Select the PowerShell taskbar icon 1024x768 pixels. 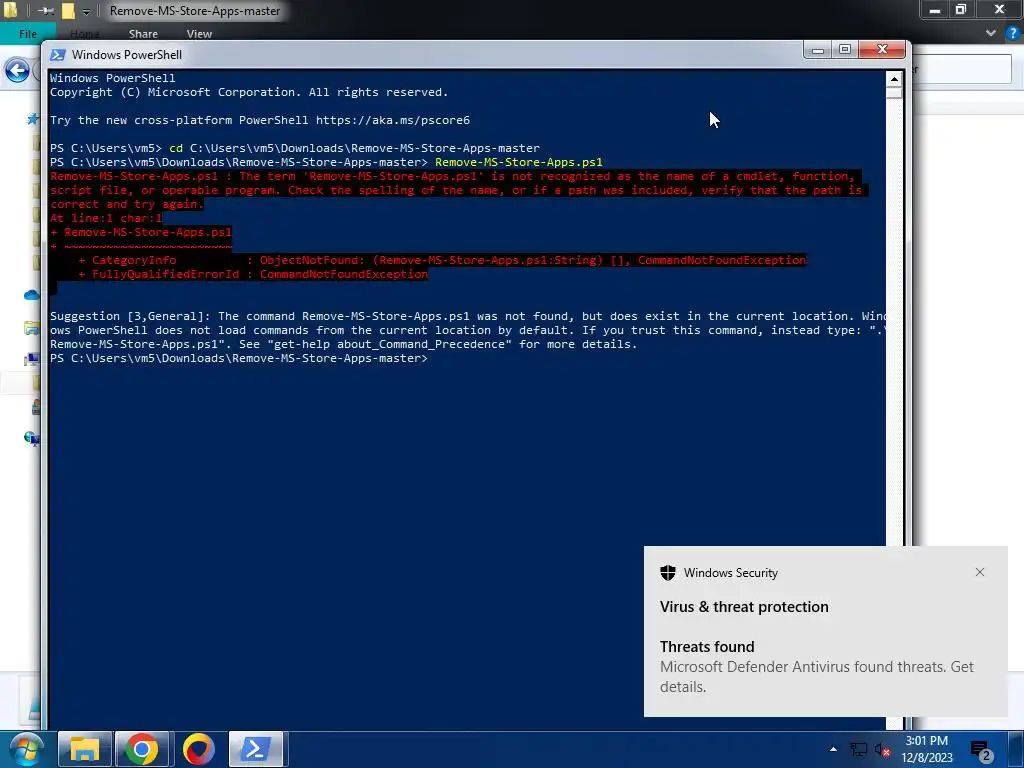coord(256,748)
